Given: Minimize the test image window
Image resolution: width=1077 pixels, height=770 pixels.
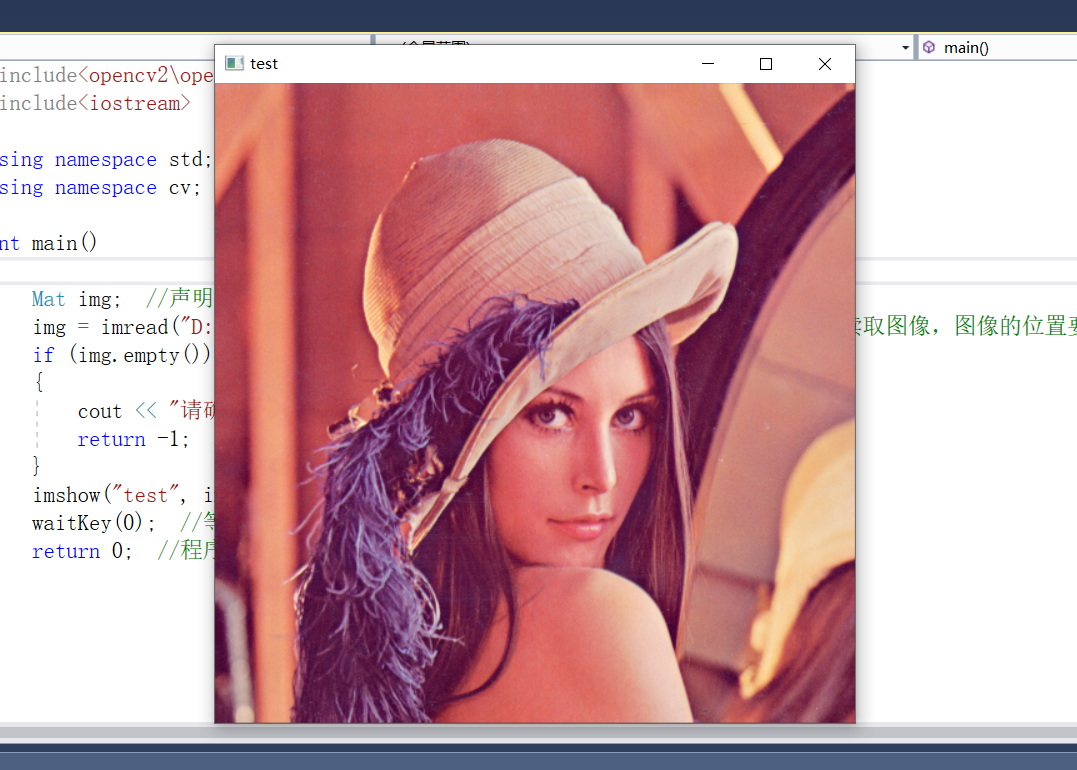Looking at the screenshot, I should tap(707, 64).
